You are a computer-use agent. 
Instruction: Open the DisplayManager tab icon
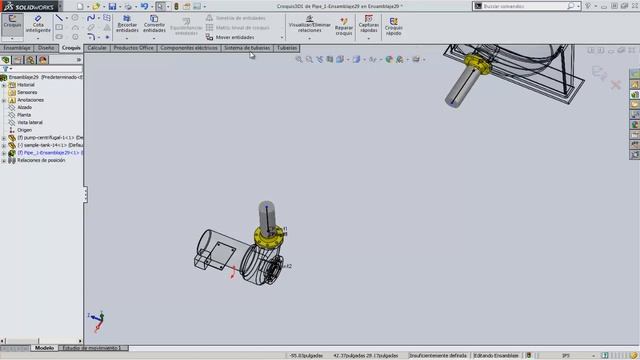[x=43, y=60]
